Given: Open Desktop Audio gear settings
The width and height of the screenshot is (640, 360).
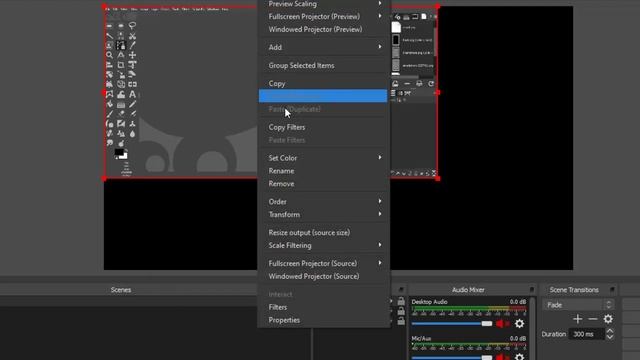Looking at the screenshot, I should pos(519,324).
